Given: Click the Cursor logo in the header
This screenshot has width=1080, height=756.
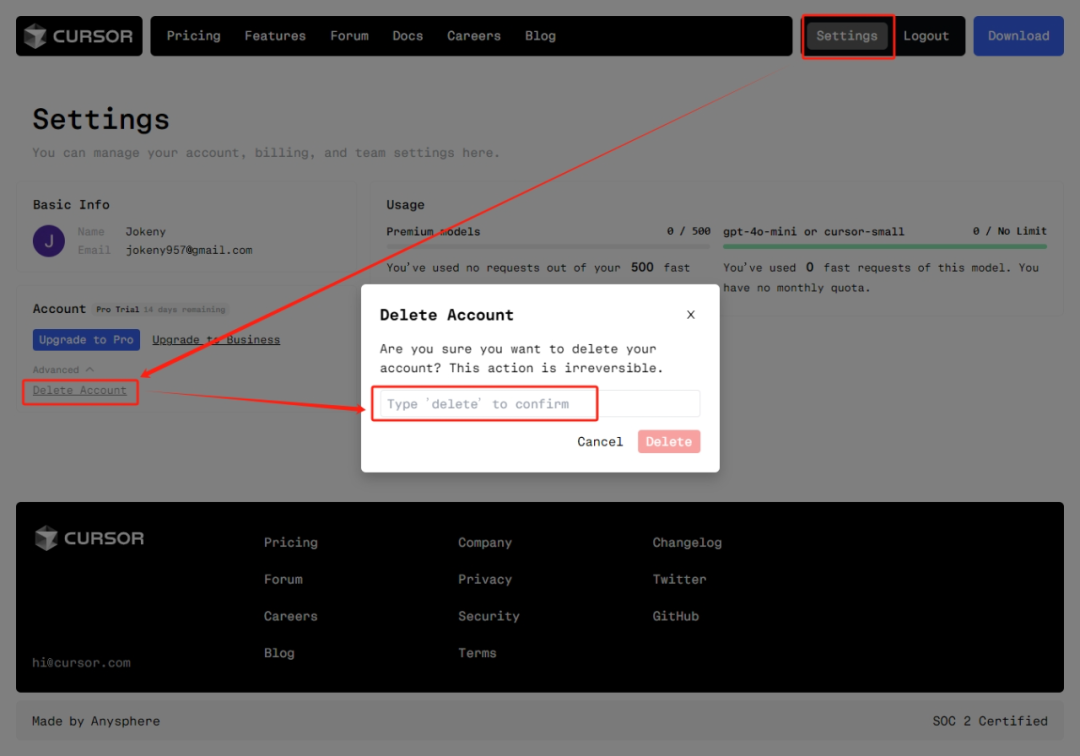Looking at the screenshot, I should (x=79, y=36).
